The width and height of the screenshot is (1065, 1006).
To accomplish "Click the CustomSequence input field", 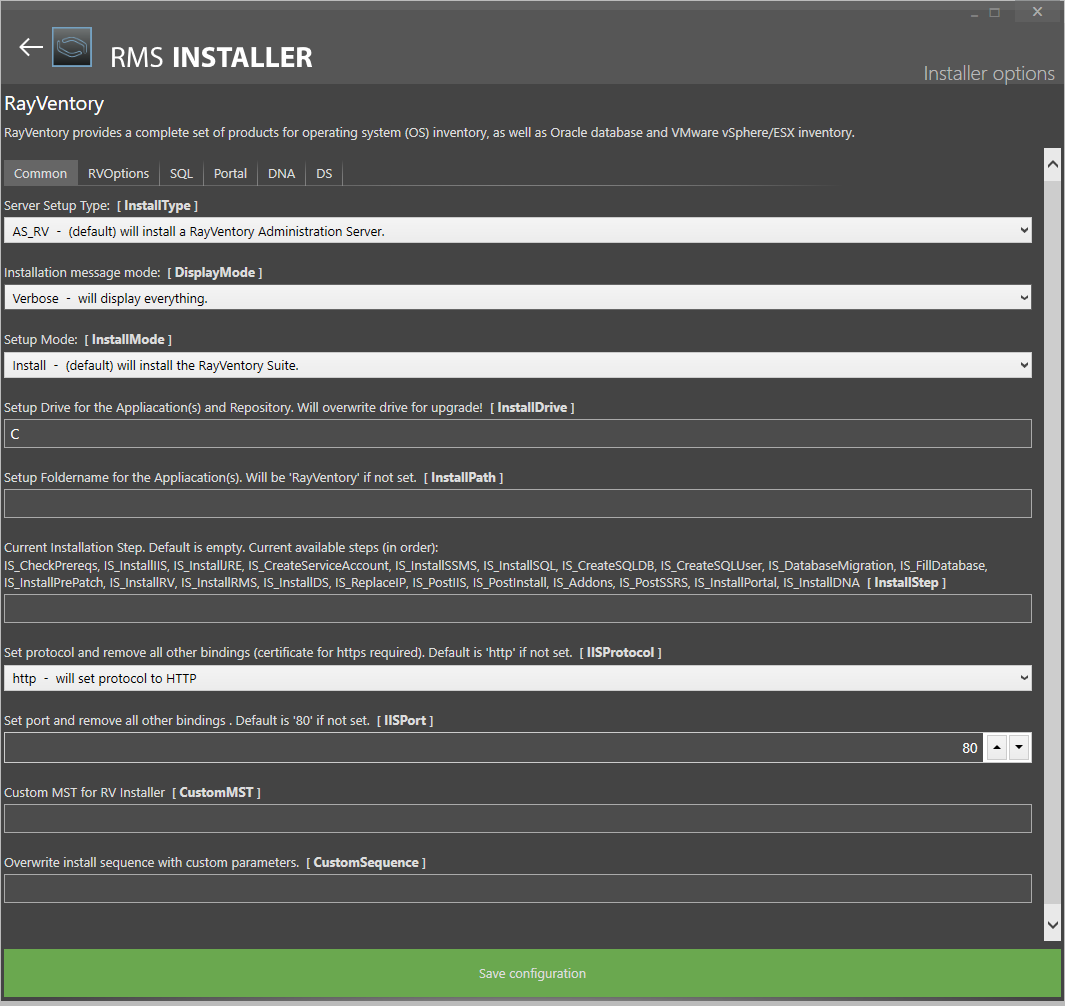I will click(518, 888).
